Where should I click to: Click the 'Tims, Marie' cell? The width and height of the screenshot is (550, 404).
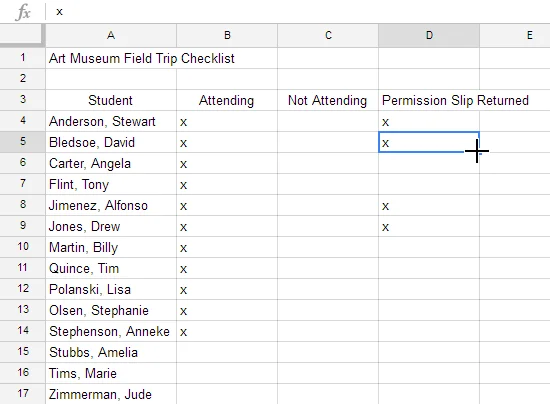click(x=111, y=373)
